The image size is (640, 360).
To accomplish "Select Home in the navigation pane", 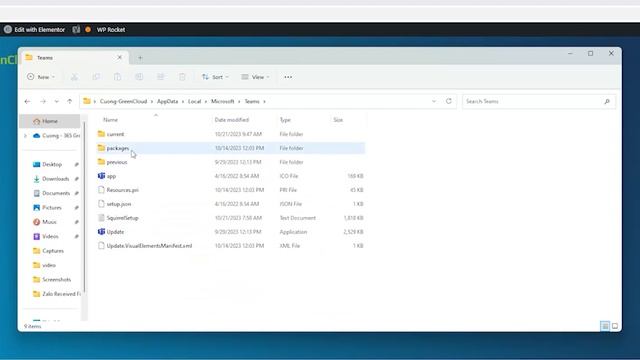I will pos(50,121).
